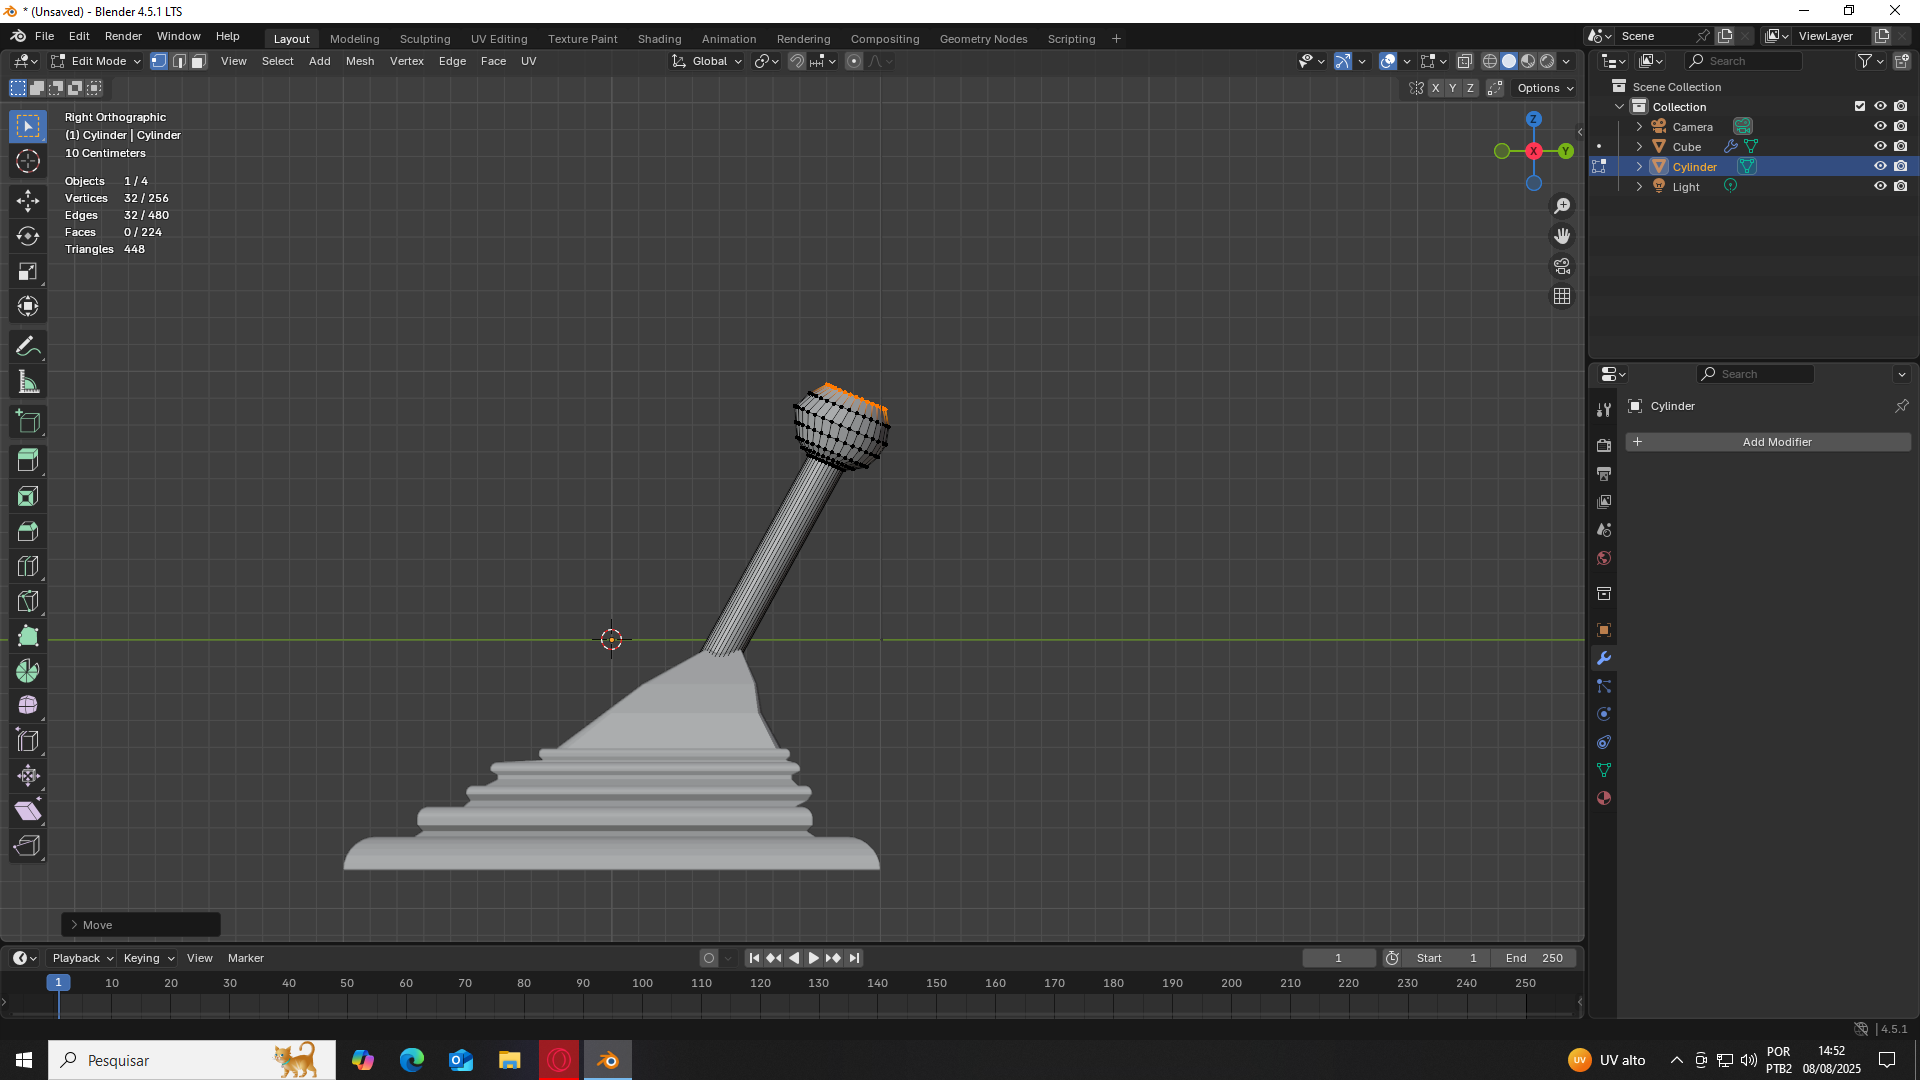This screenshot has width=1920, height=1080.
Task: Select the Move tool in toolbar
Action: pos(28,201)
